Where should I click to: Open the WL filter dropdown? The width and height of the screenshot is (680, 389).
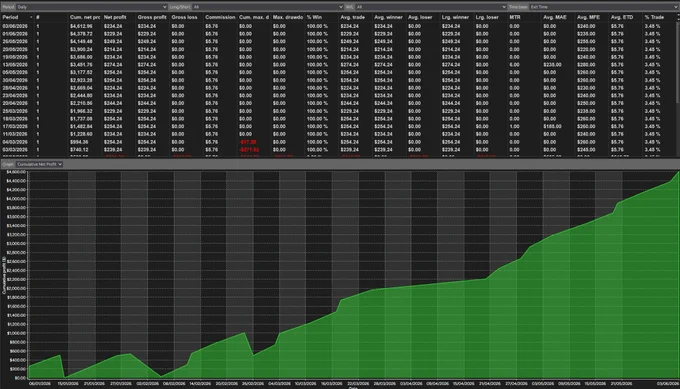coord(431,7)
